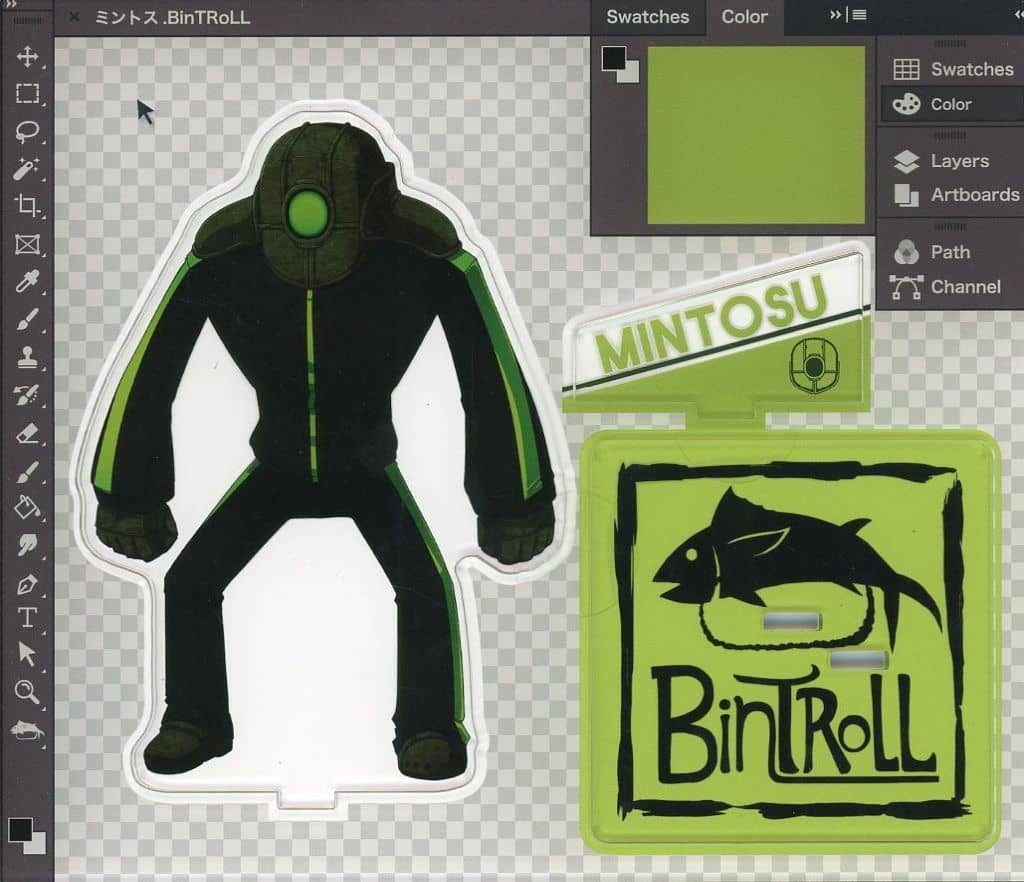
Task: Select the Type tool
Action: tap(27, 620)
